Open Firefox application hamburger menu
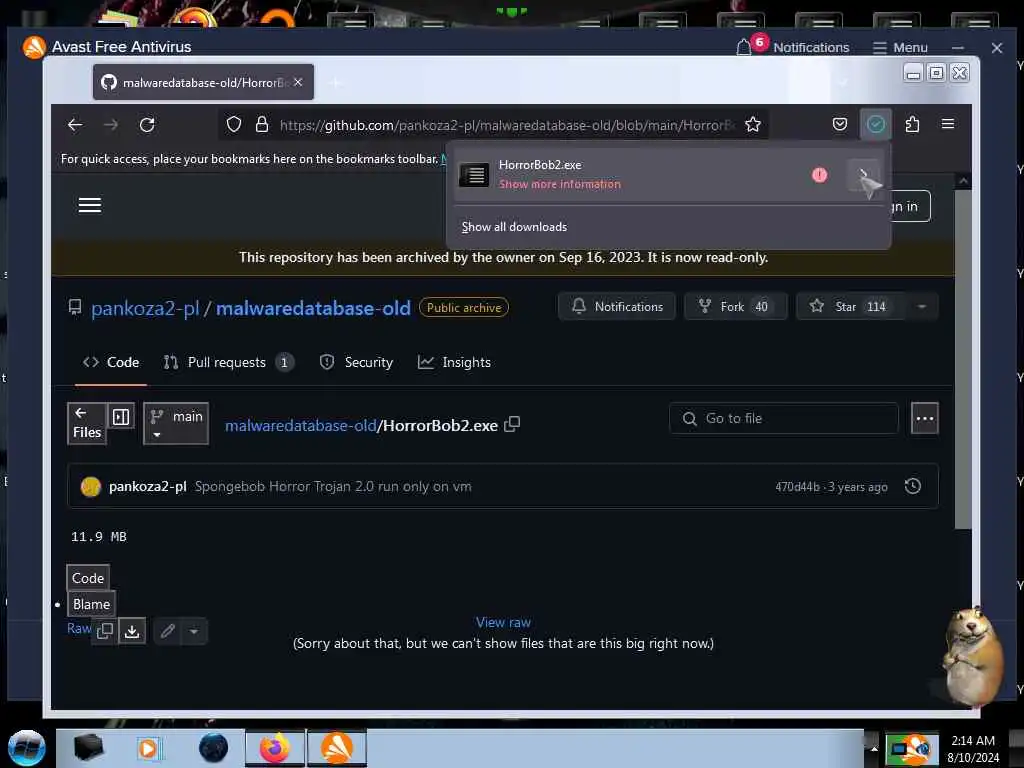Image resolution: width=1024 pixels, height=768 pixels. 948,124
